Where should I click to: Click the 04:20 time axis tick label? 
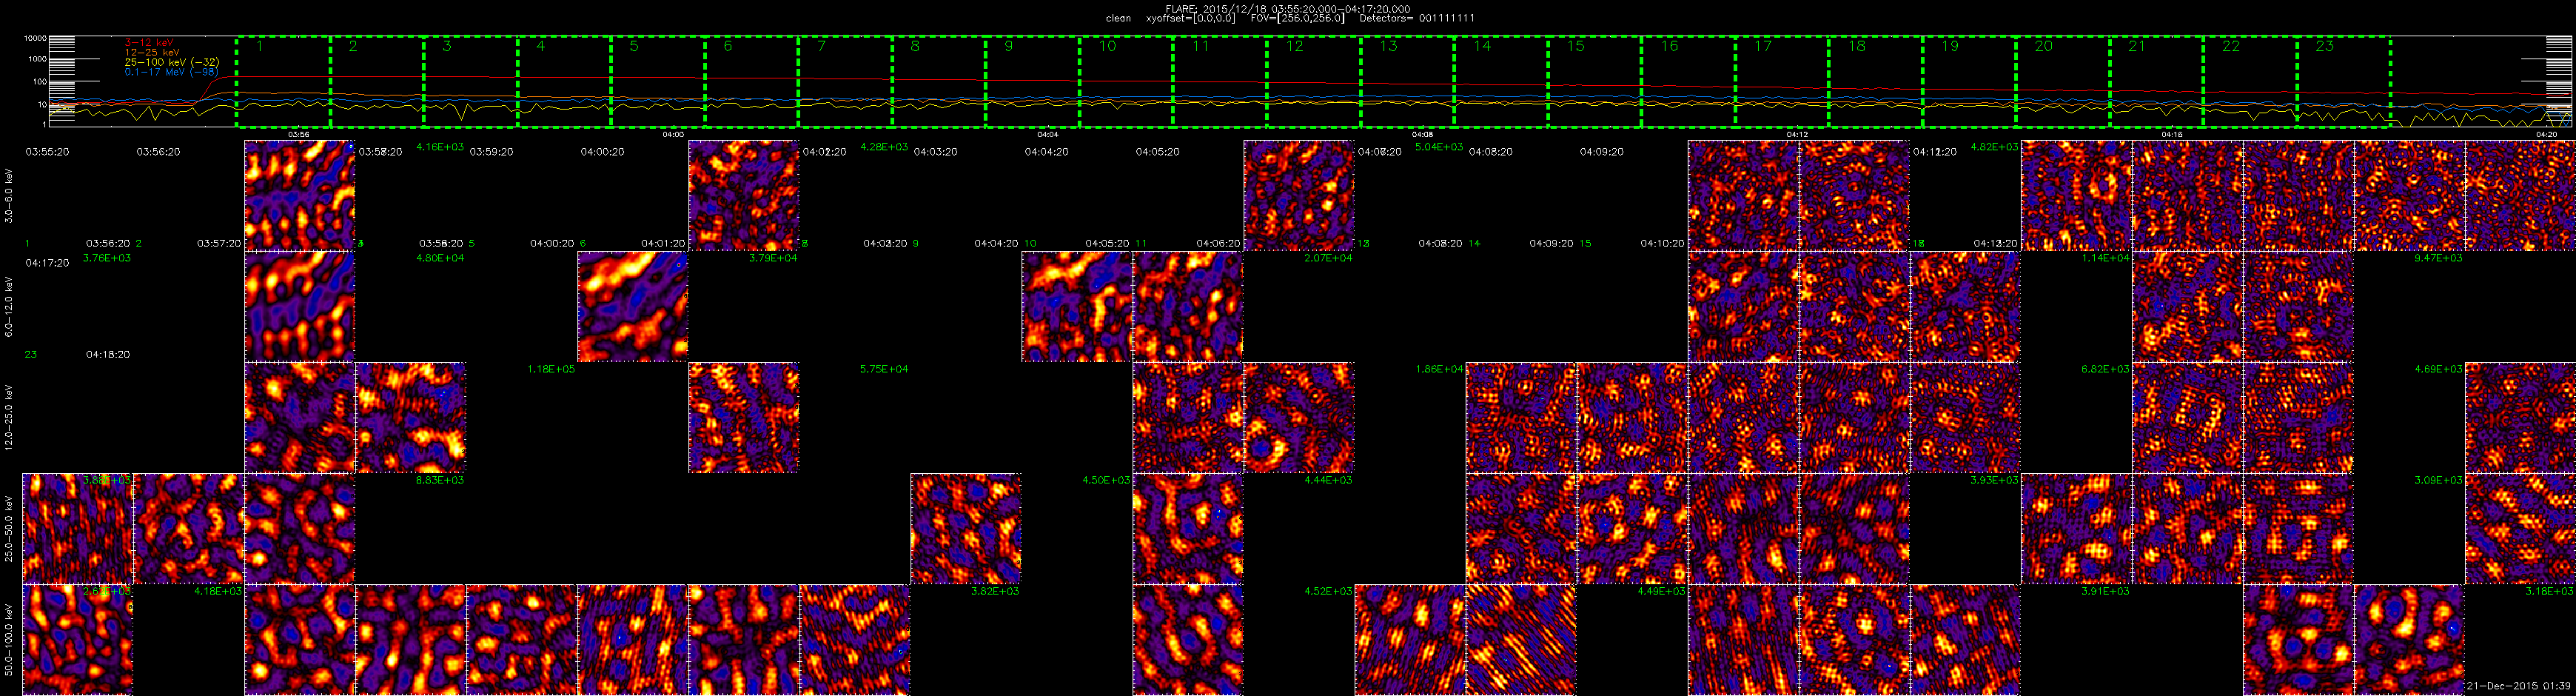(2546, 133)
